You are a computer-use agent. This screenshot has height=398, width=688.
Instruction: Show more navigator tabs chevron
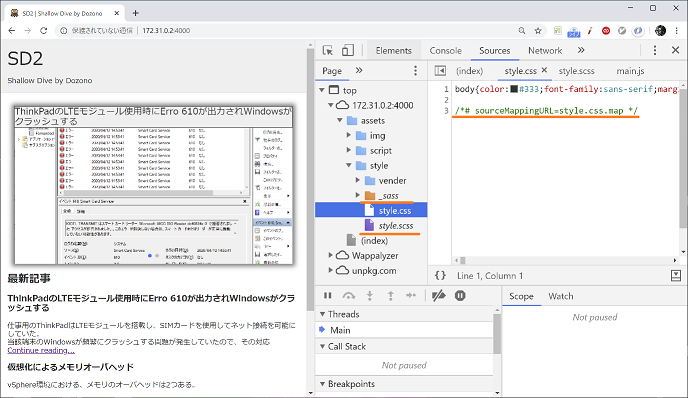click(359, 71)
